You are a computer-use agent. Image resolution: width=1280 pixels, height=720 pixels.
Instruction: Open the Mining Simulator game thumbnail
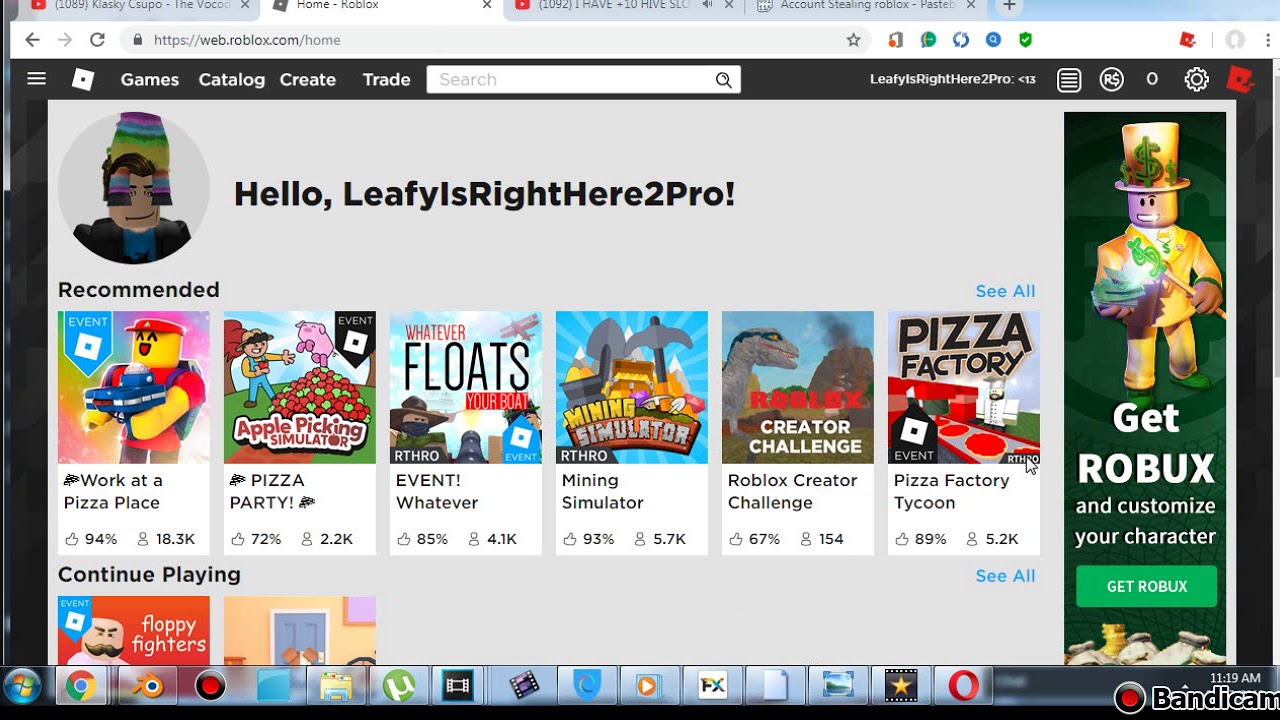(x=632, y=387)
